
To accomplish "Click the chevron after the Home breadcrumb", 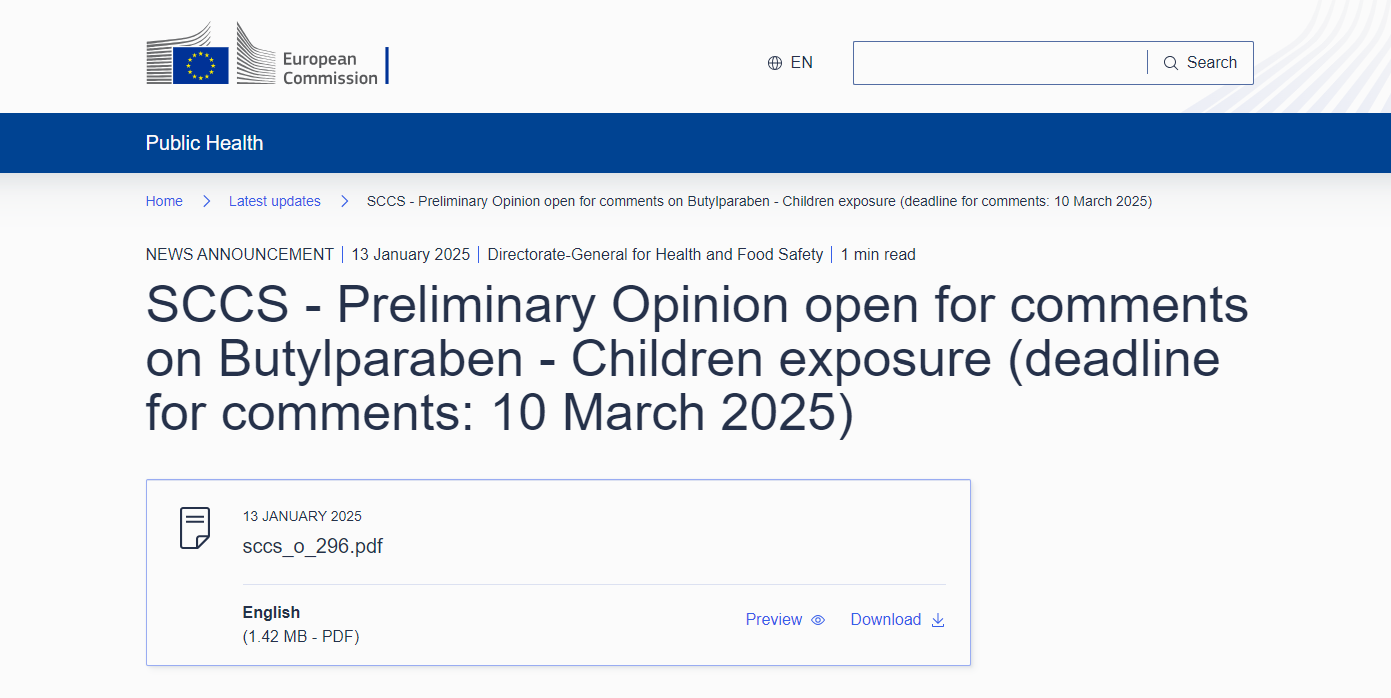I will point(206,201).
